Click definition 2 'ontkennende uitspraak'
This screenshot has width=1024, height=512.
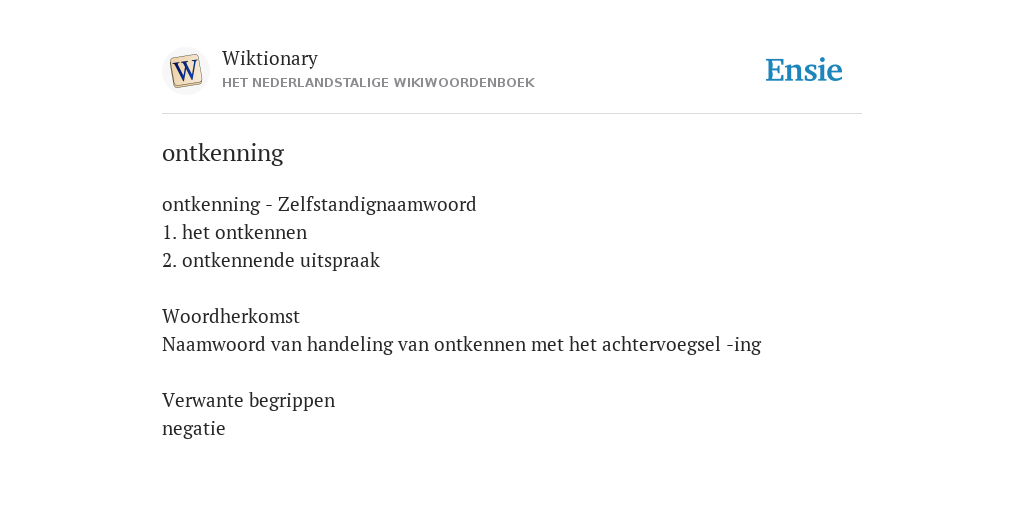tap(270, 261)
